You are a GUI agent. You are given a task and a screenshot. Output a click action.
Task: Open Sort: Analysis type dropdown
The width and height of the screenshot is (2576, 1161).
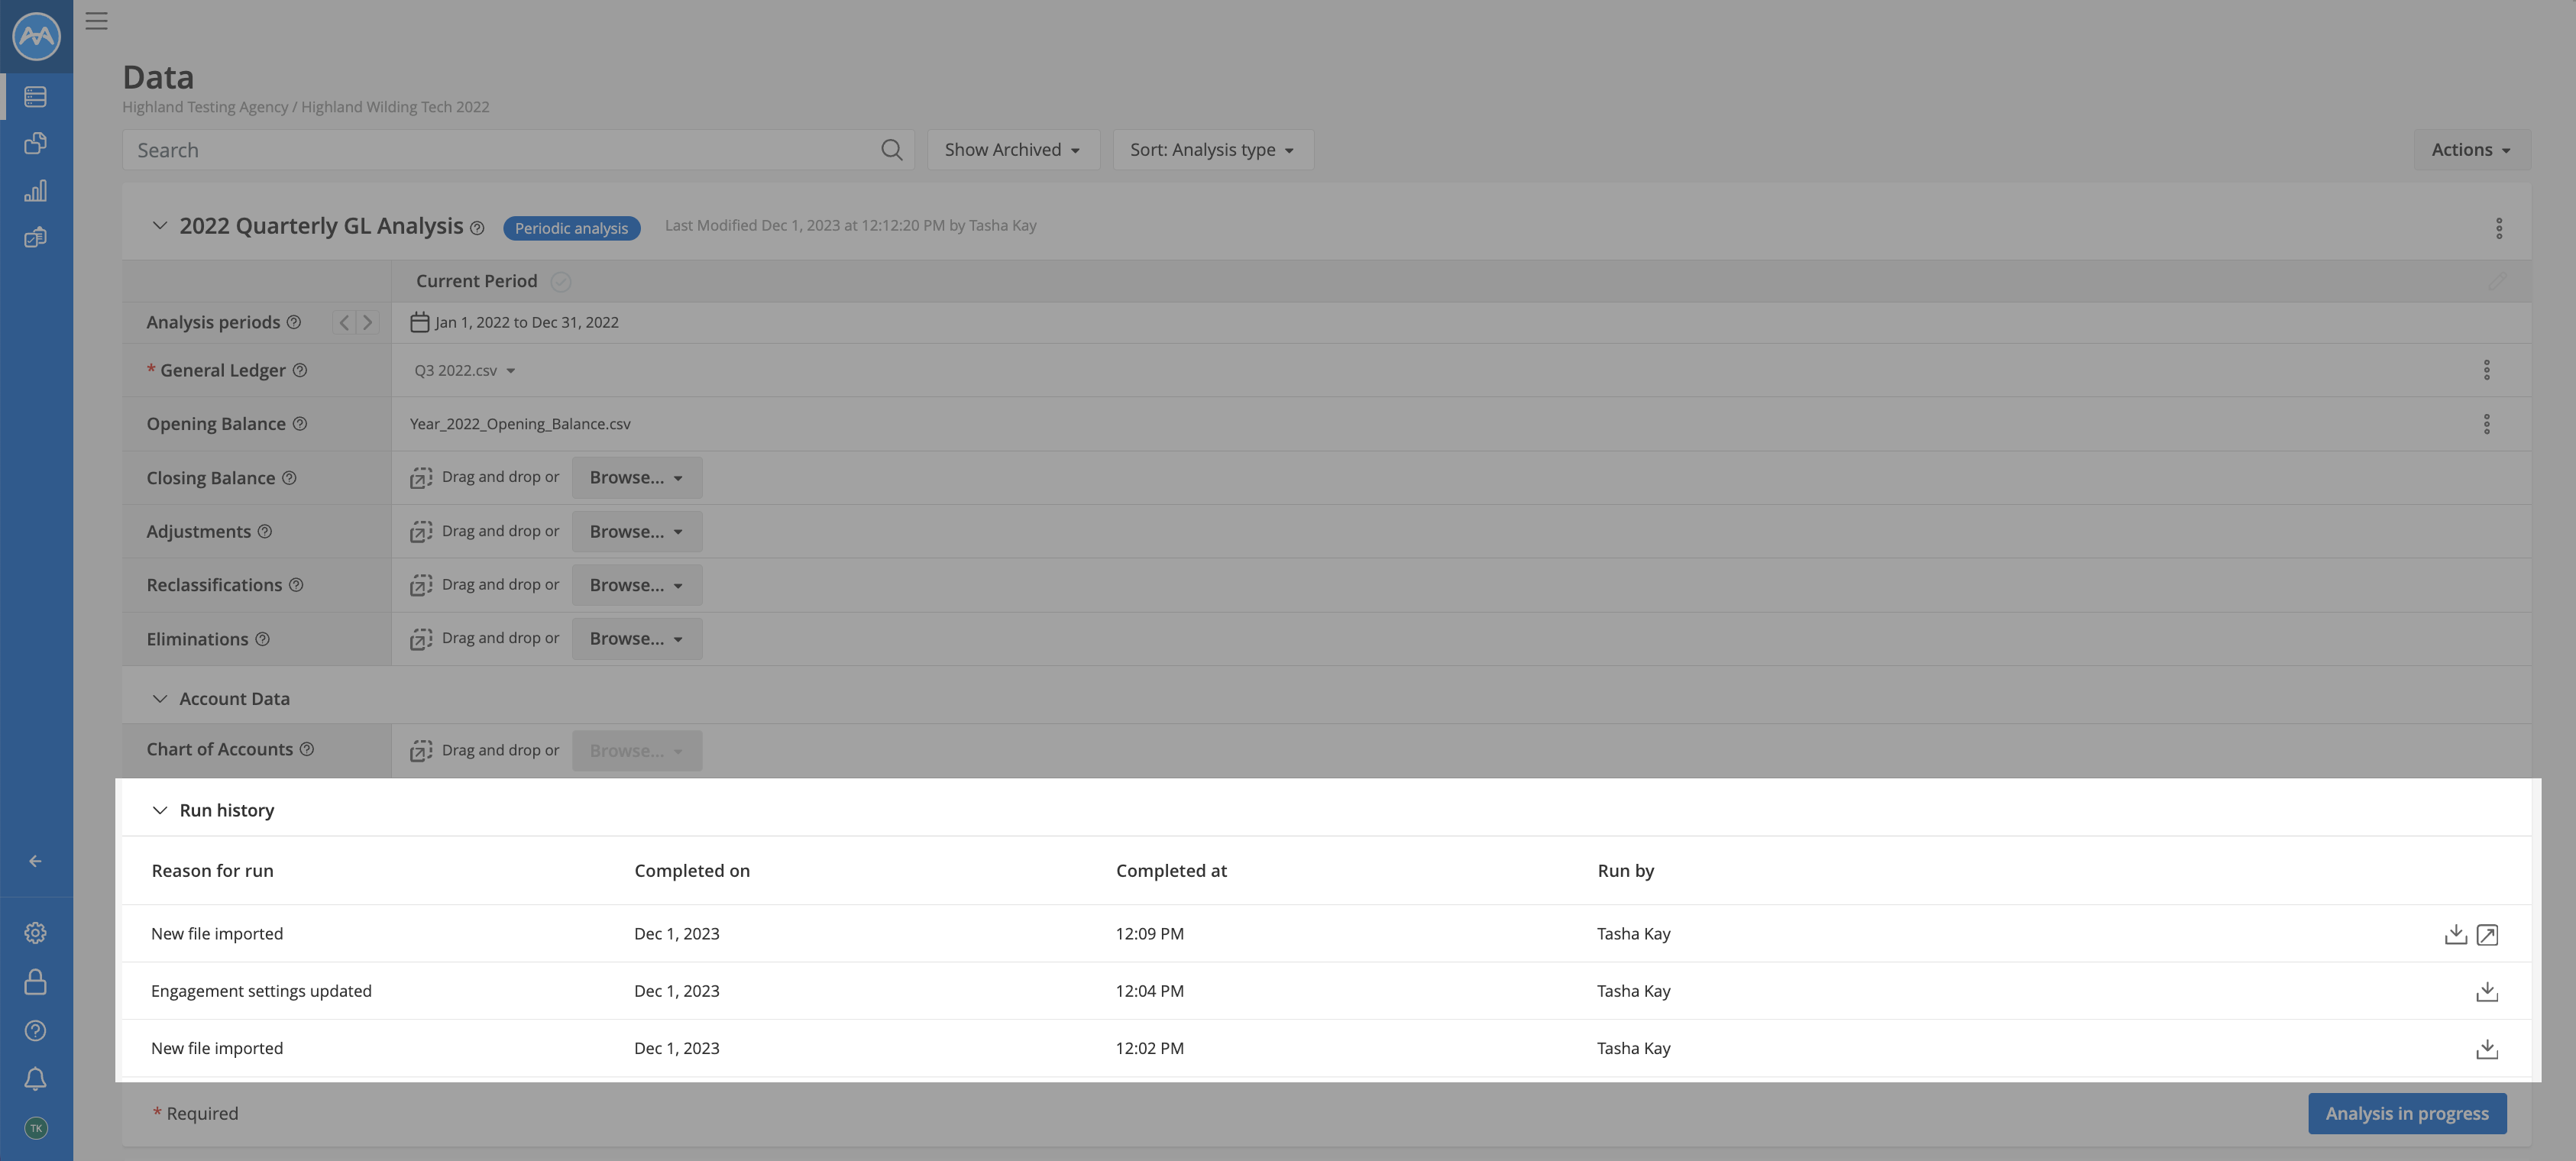1213,150
